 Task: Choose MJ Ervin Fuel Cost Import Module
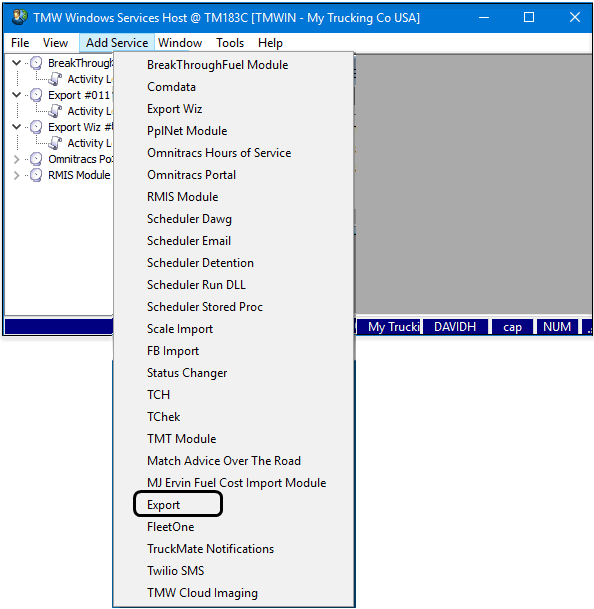pyautogui.click(x=233, y=483)
